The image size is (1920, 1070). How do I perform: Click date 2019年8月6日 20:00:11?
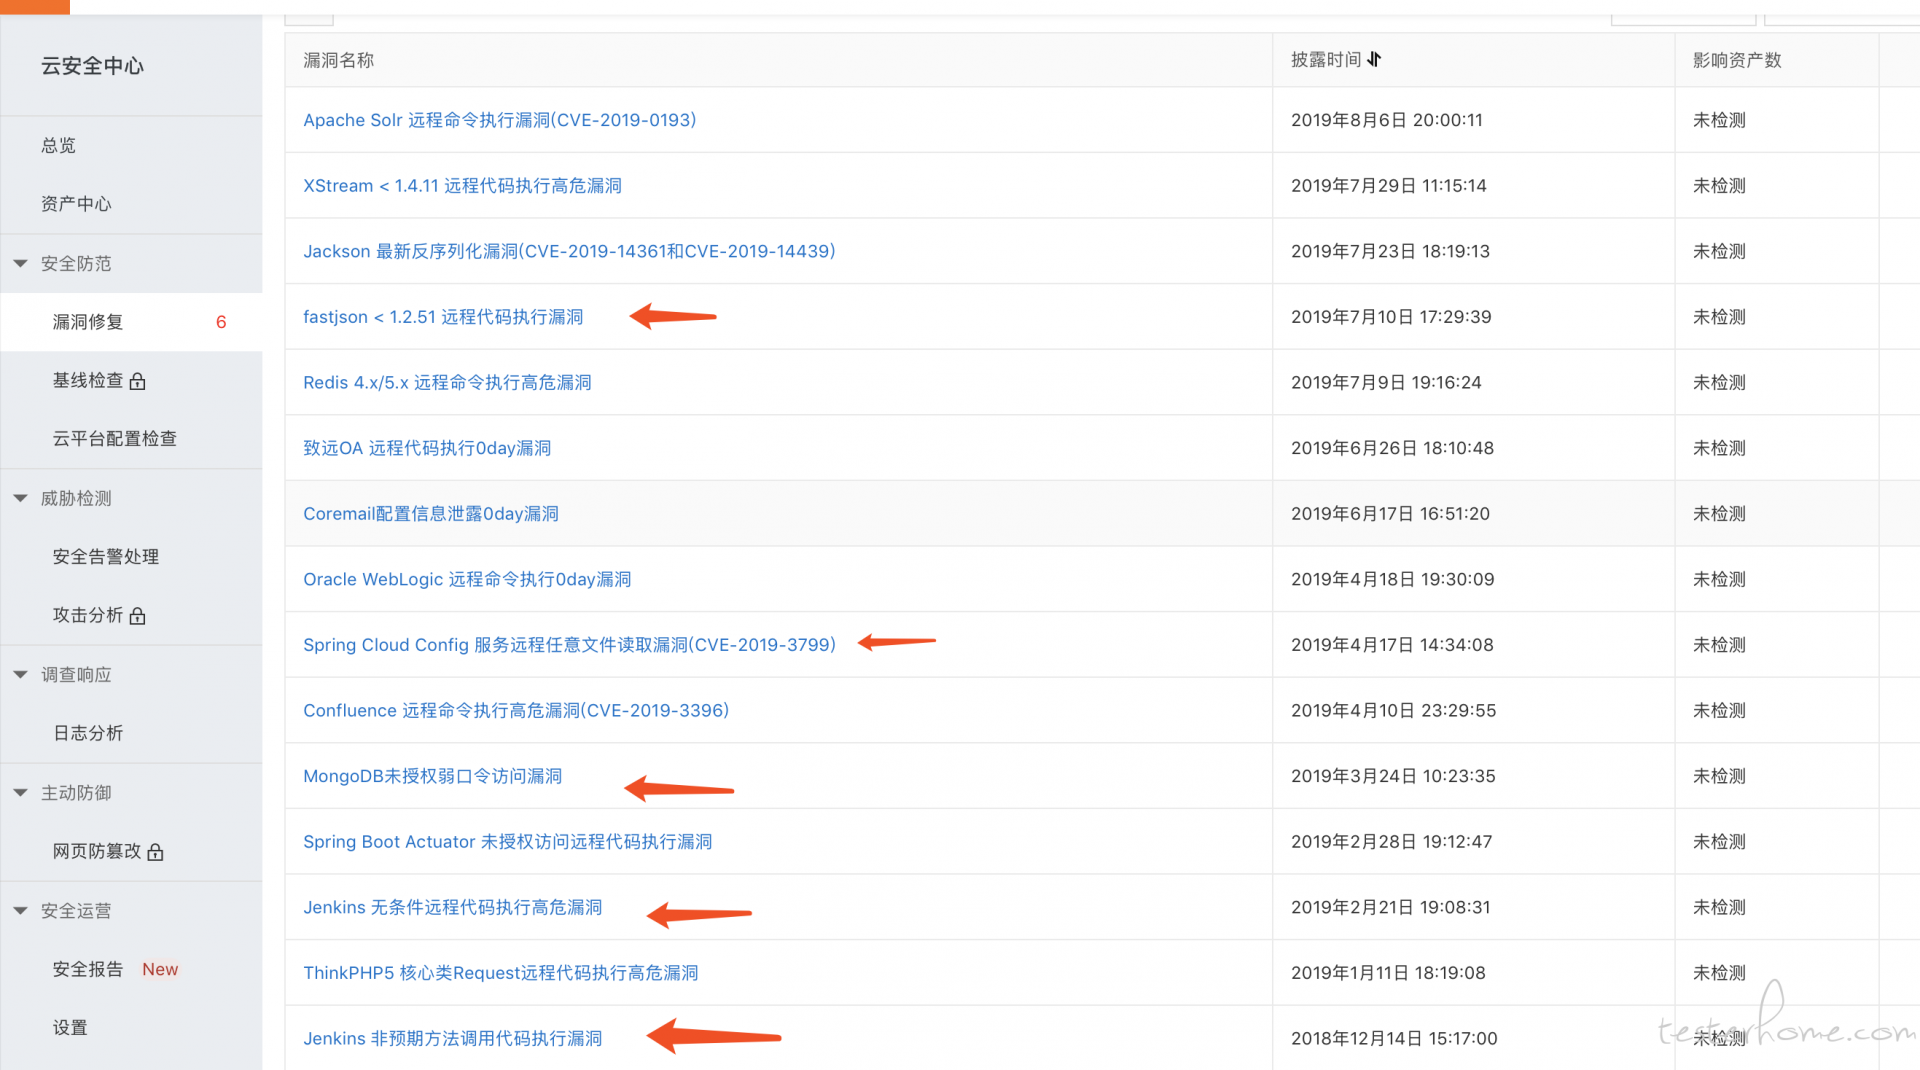(x=1387, y=120)
